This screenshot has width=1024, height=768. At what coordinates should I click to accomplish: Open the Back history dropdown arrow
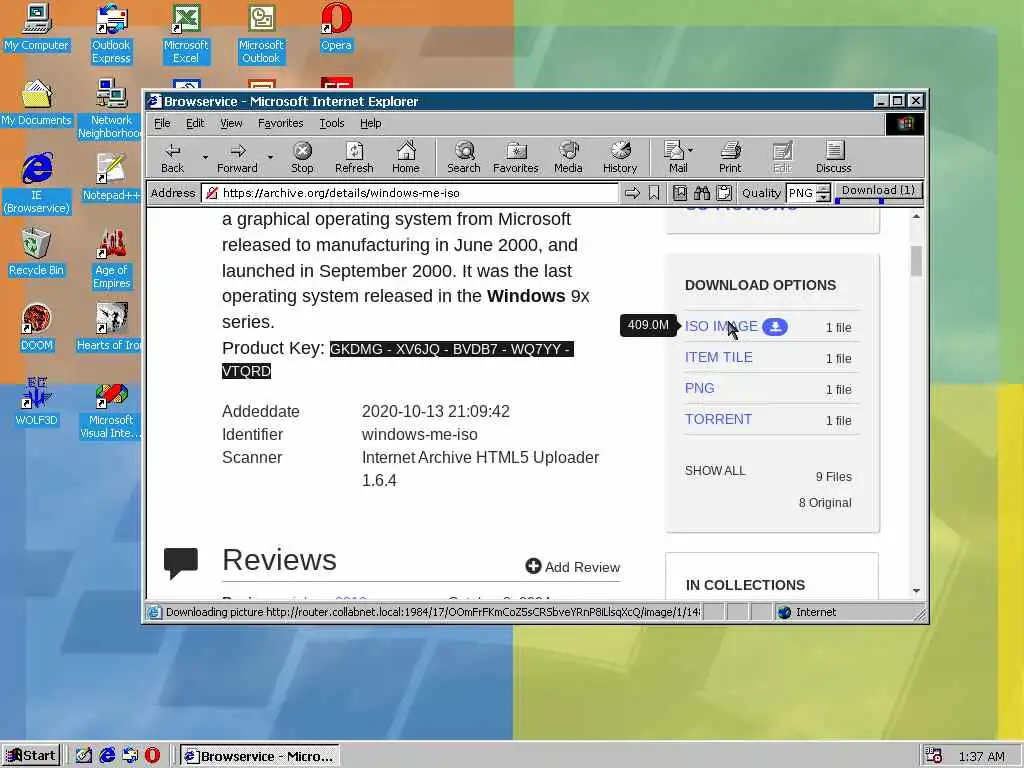204,157
